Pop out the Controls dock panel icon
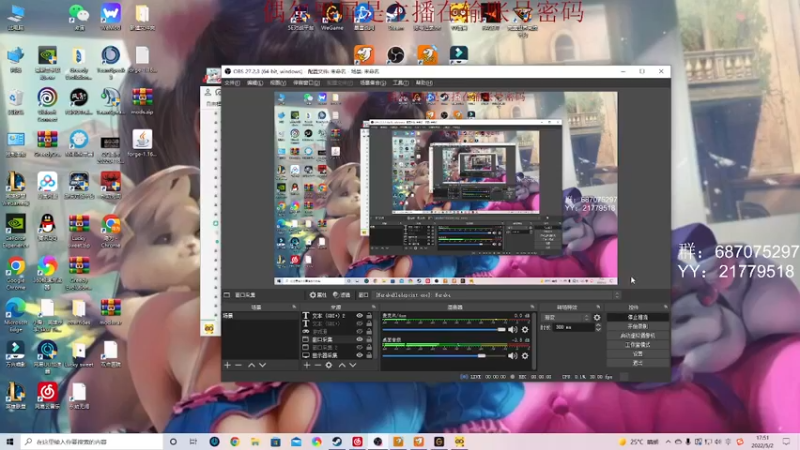Screen dimensions: 800x450 tap(665, 307)
